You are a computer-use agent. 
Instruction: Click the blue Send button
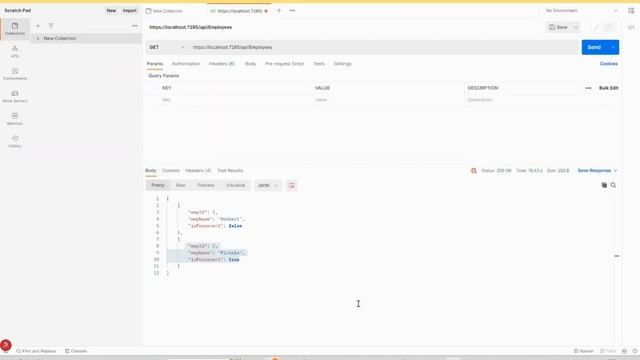click(594, 47)
